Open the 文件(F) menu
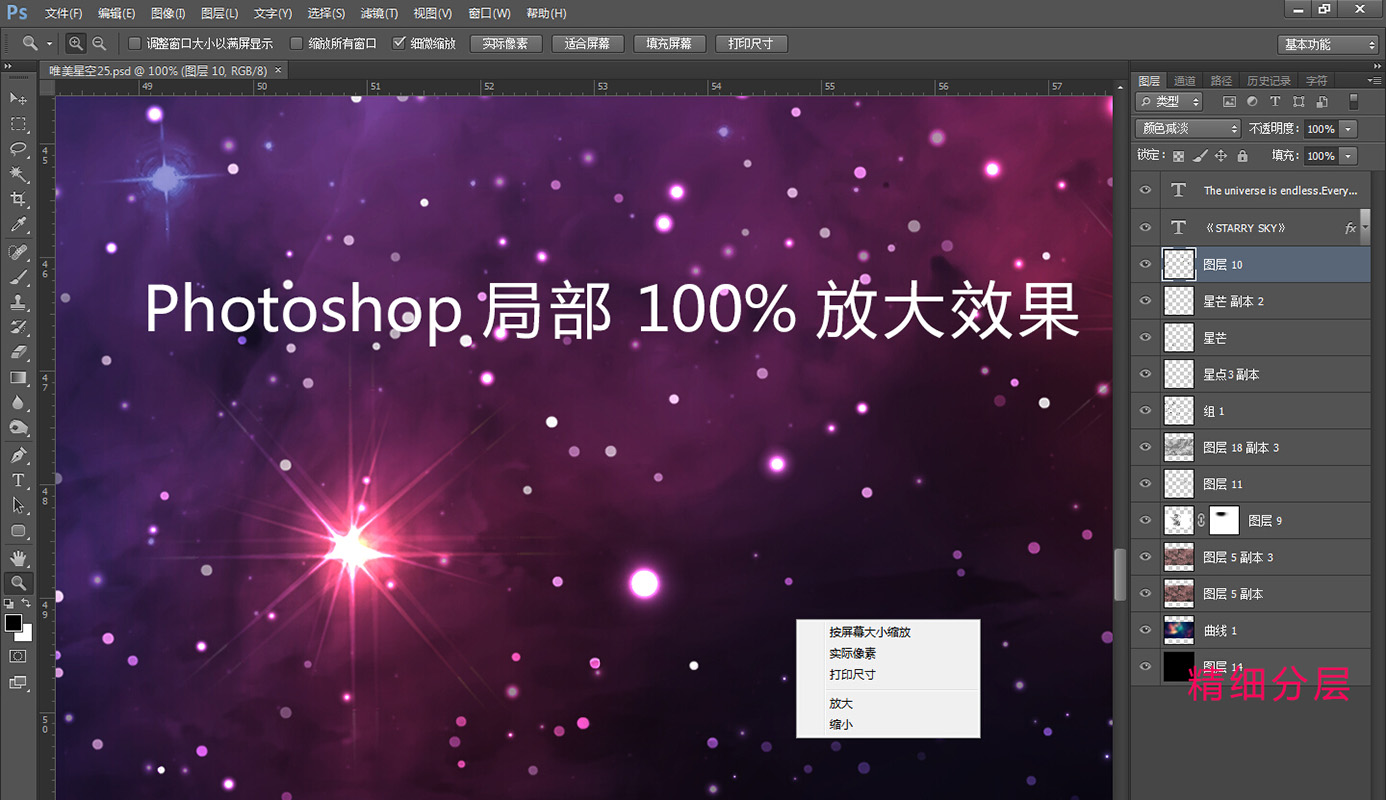This screenshot has height=800, width=1386. [63, 13]
